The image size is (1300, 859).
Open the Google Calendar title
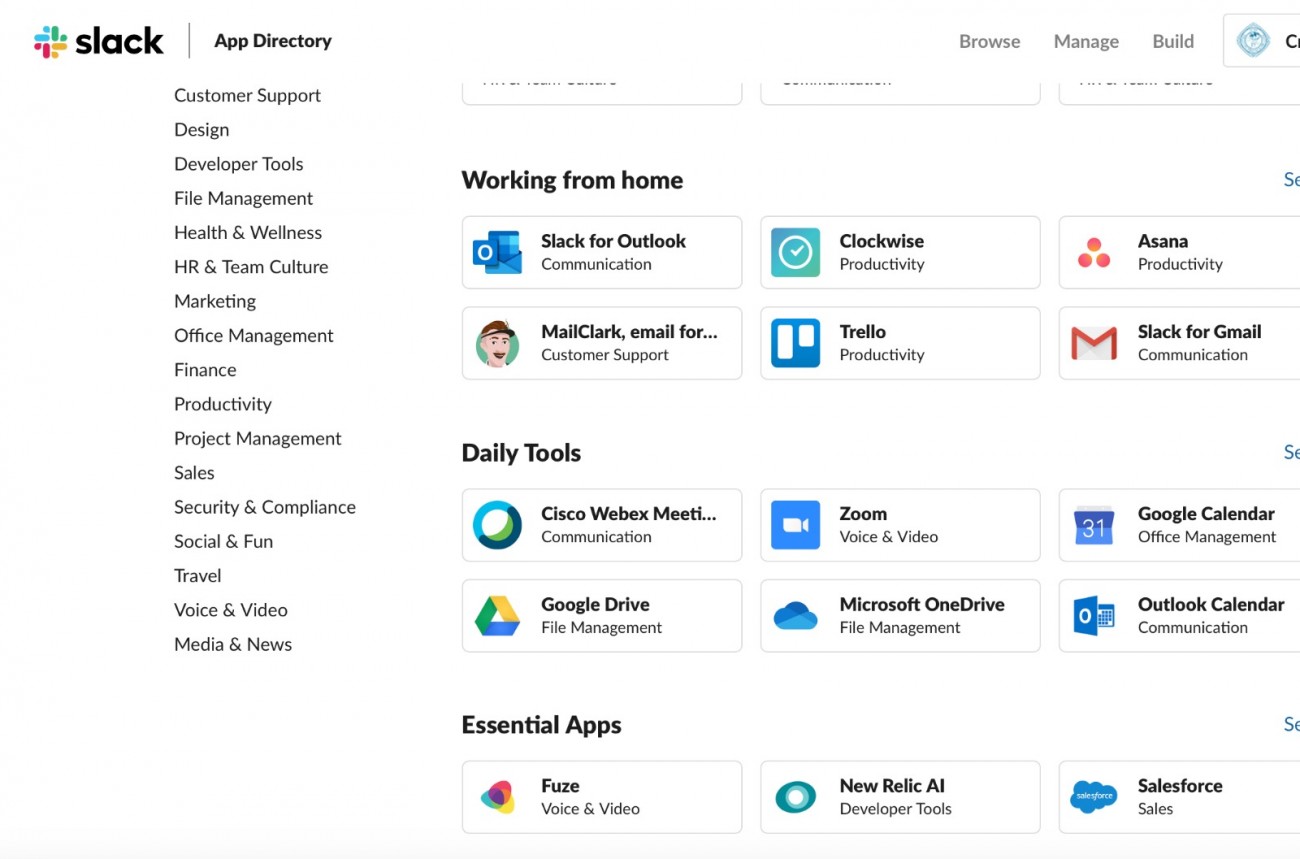1206,513
